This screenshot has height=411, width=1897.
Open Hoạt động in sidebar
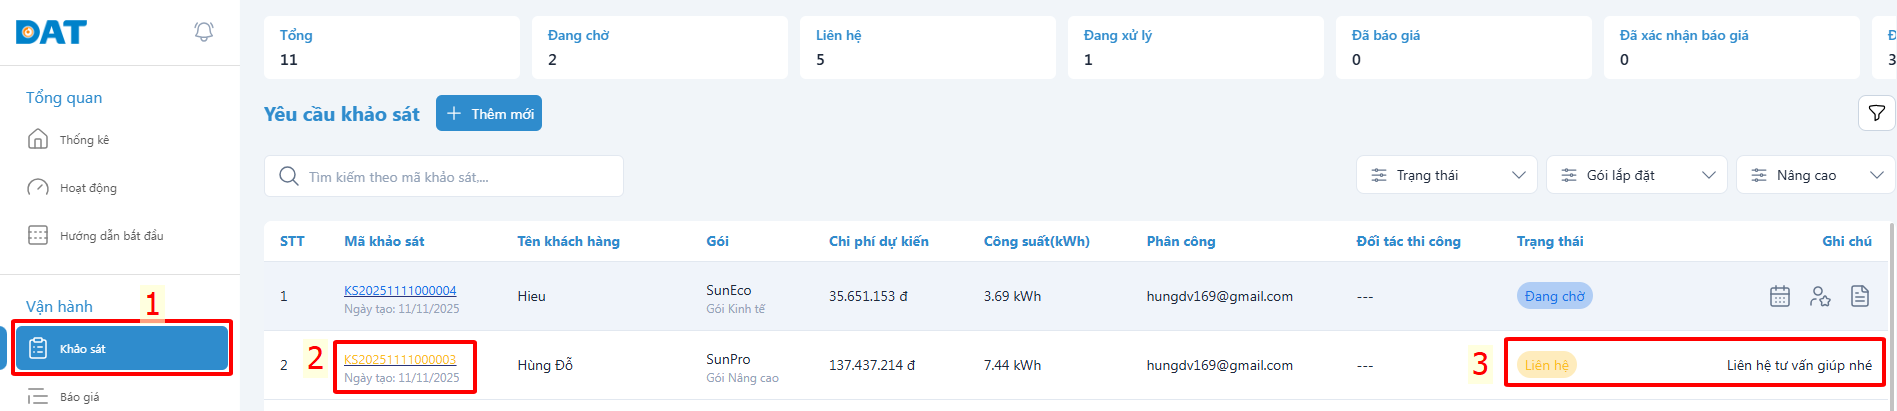coord(88,188)
